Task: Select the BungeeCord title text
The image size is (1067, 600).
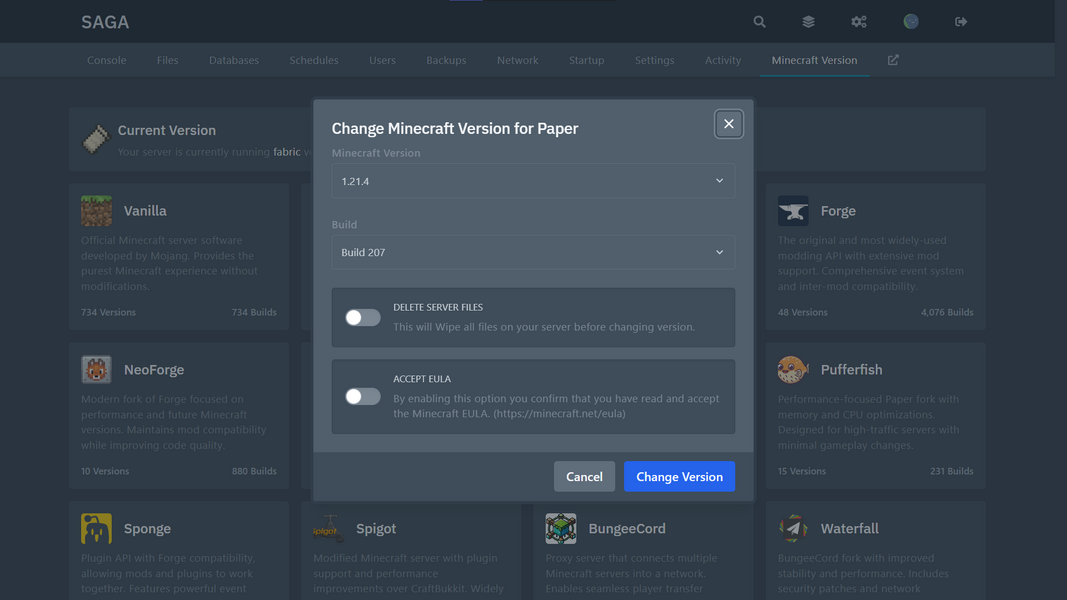Action: 627,529
